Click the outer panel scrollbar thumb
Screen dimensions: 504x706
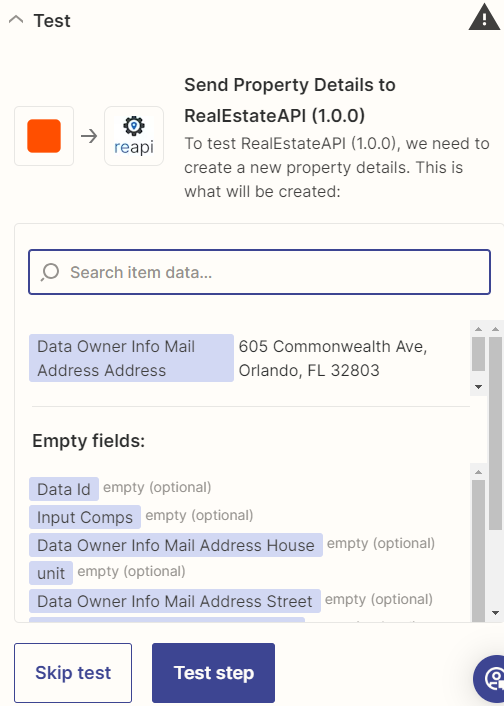click(495, 433)
